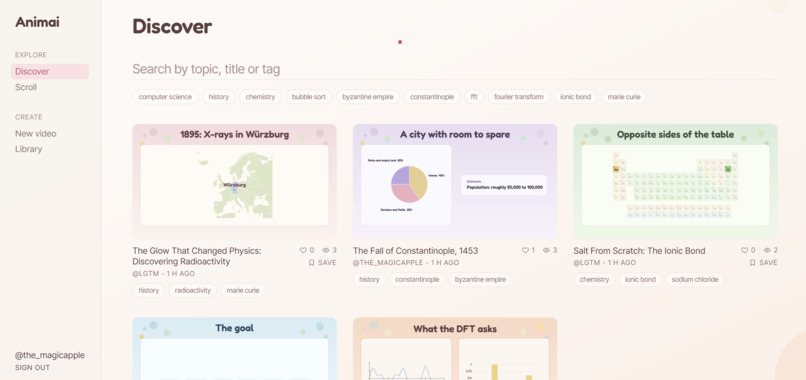806x380 pixels.
Task: Click history tag on Fall of Constantinople card
Action: point(369,280)
